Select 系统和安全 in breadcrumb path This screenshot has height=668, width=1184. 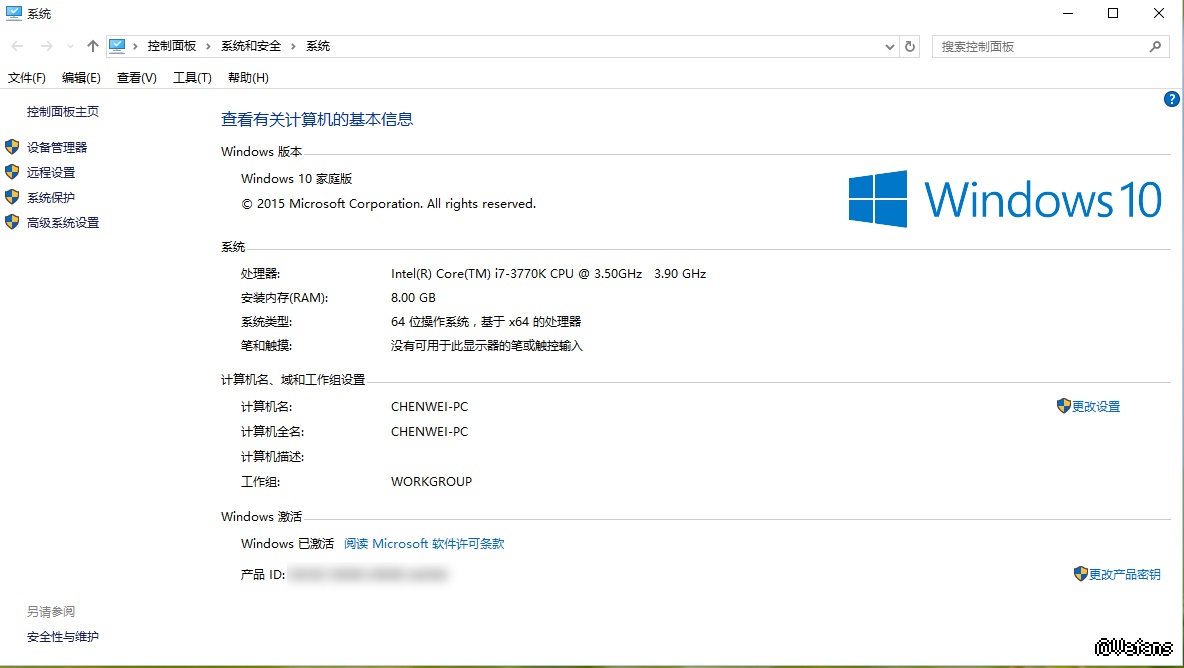tap(251, 46)
